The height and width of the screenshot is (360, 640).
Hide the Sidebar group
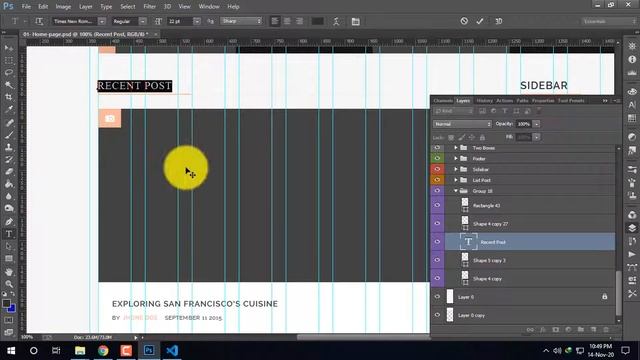point(437,169)
